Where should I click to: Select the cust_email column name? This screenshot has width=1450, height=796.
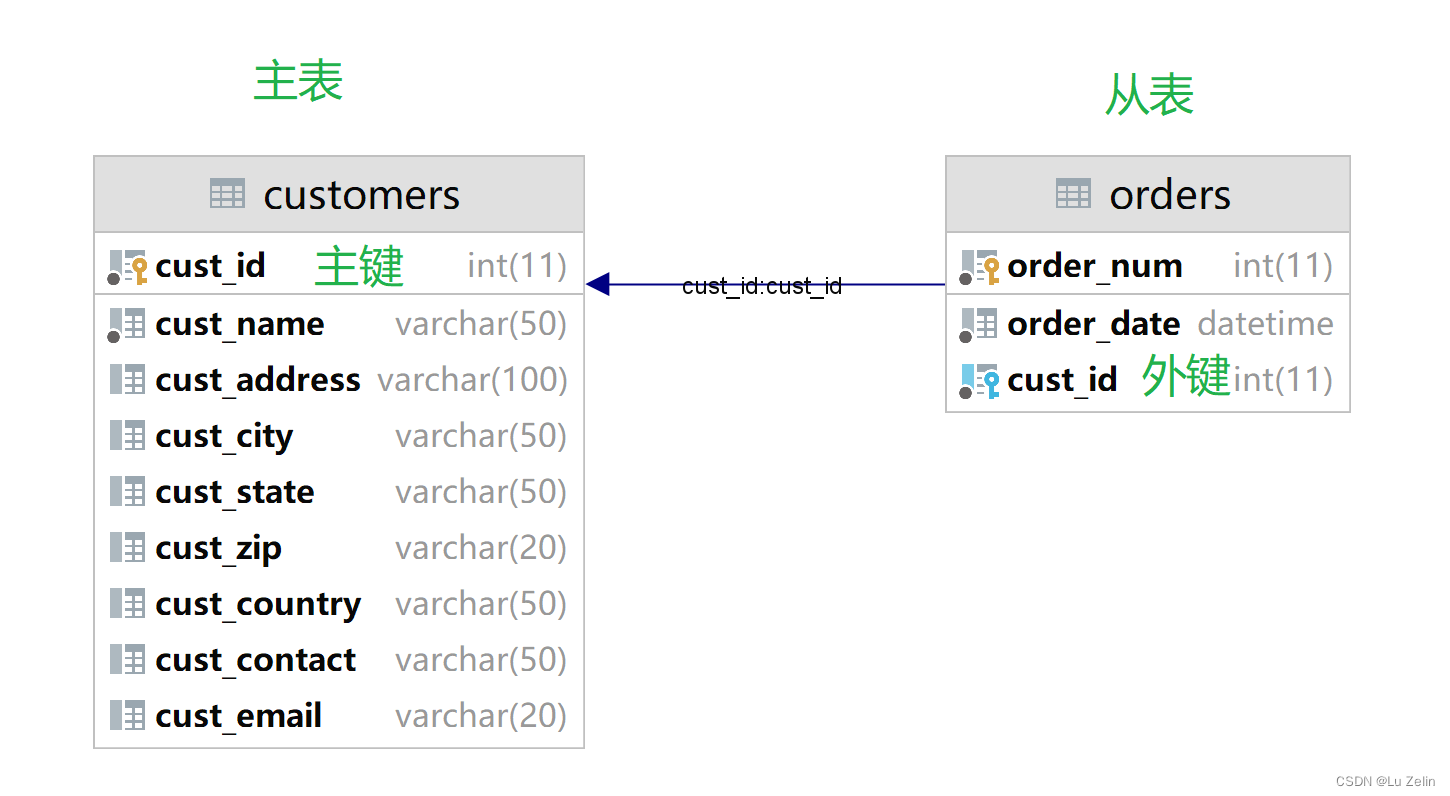(x=238, y=716)
